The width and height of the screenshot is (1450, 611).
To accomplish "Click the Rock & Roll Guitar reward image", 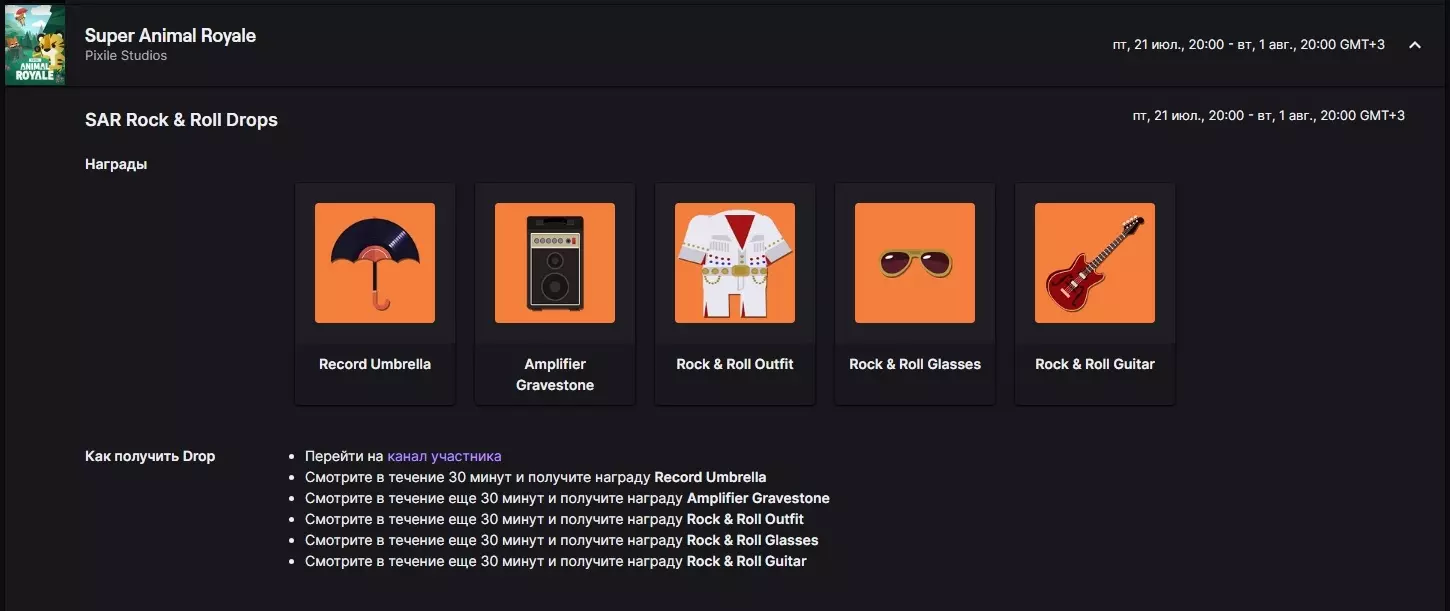I will [x=1095, y=263].
